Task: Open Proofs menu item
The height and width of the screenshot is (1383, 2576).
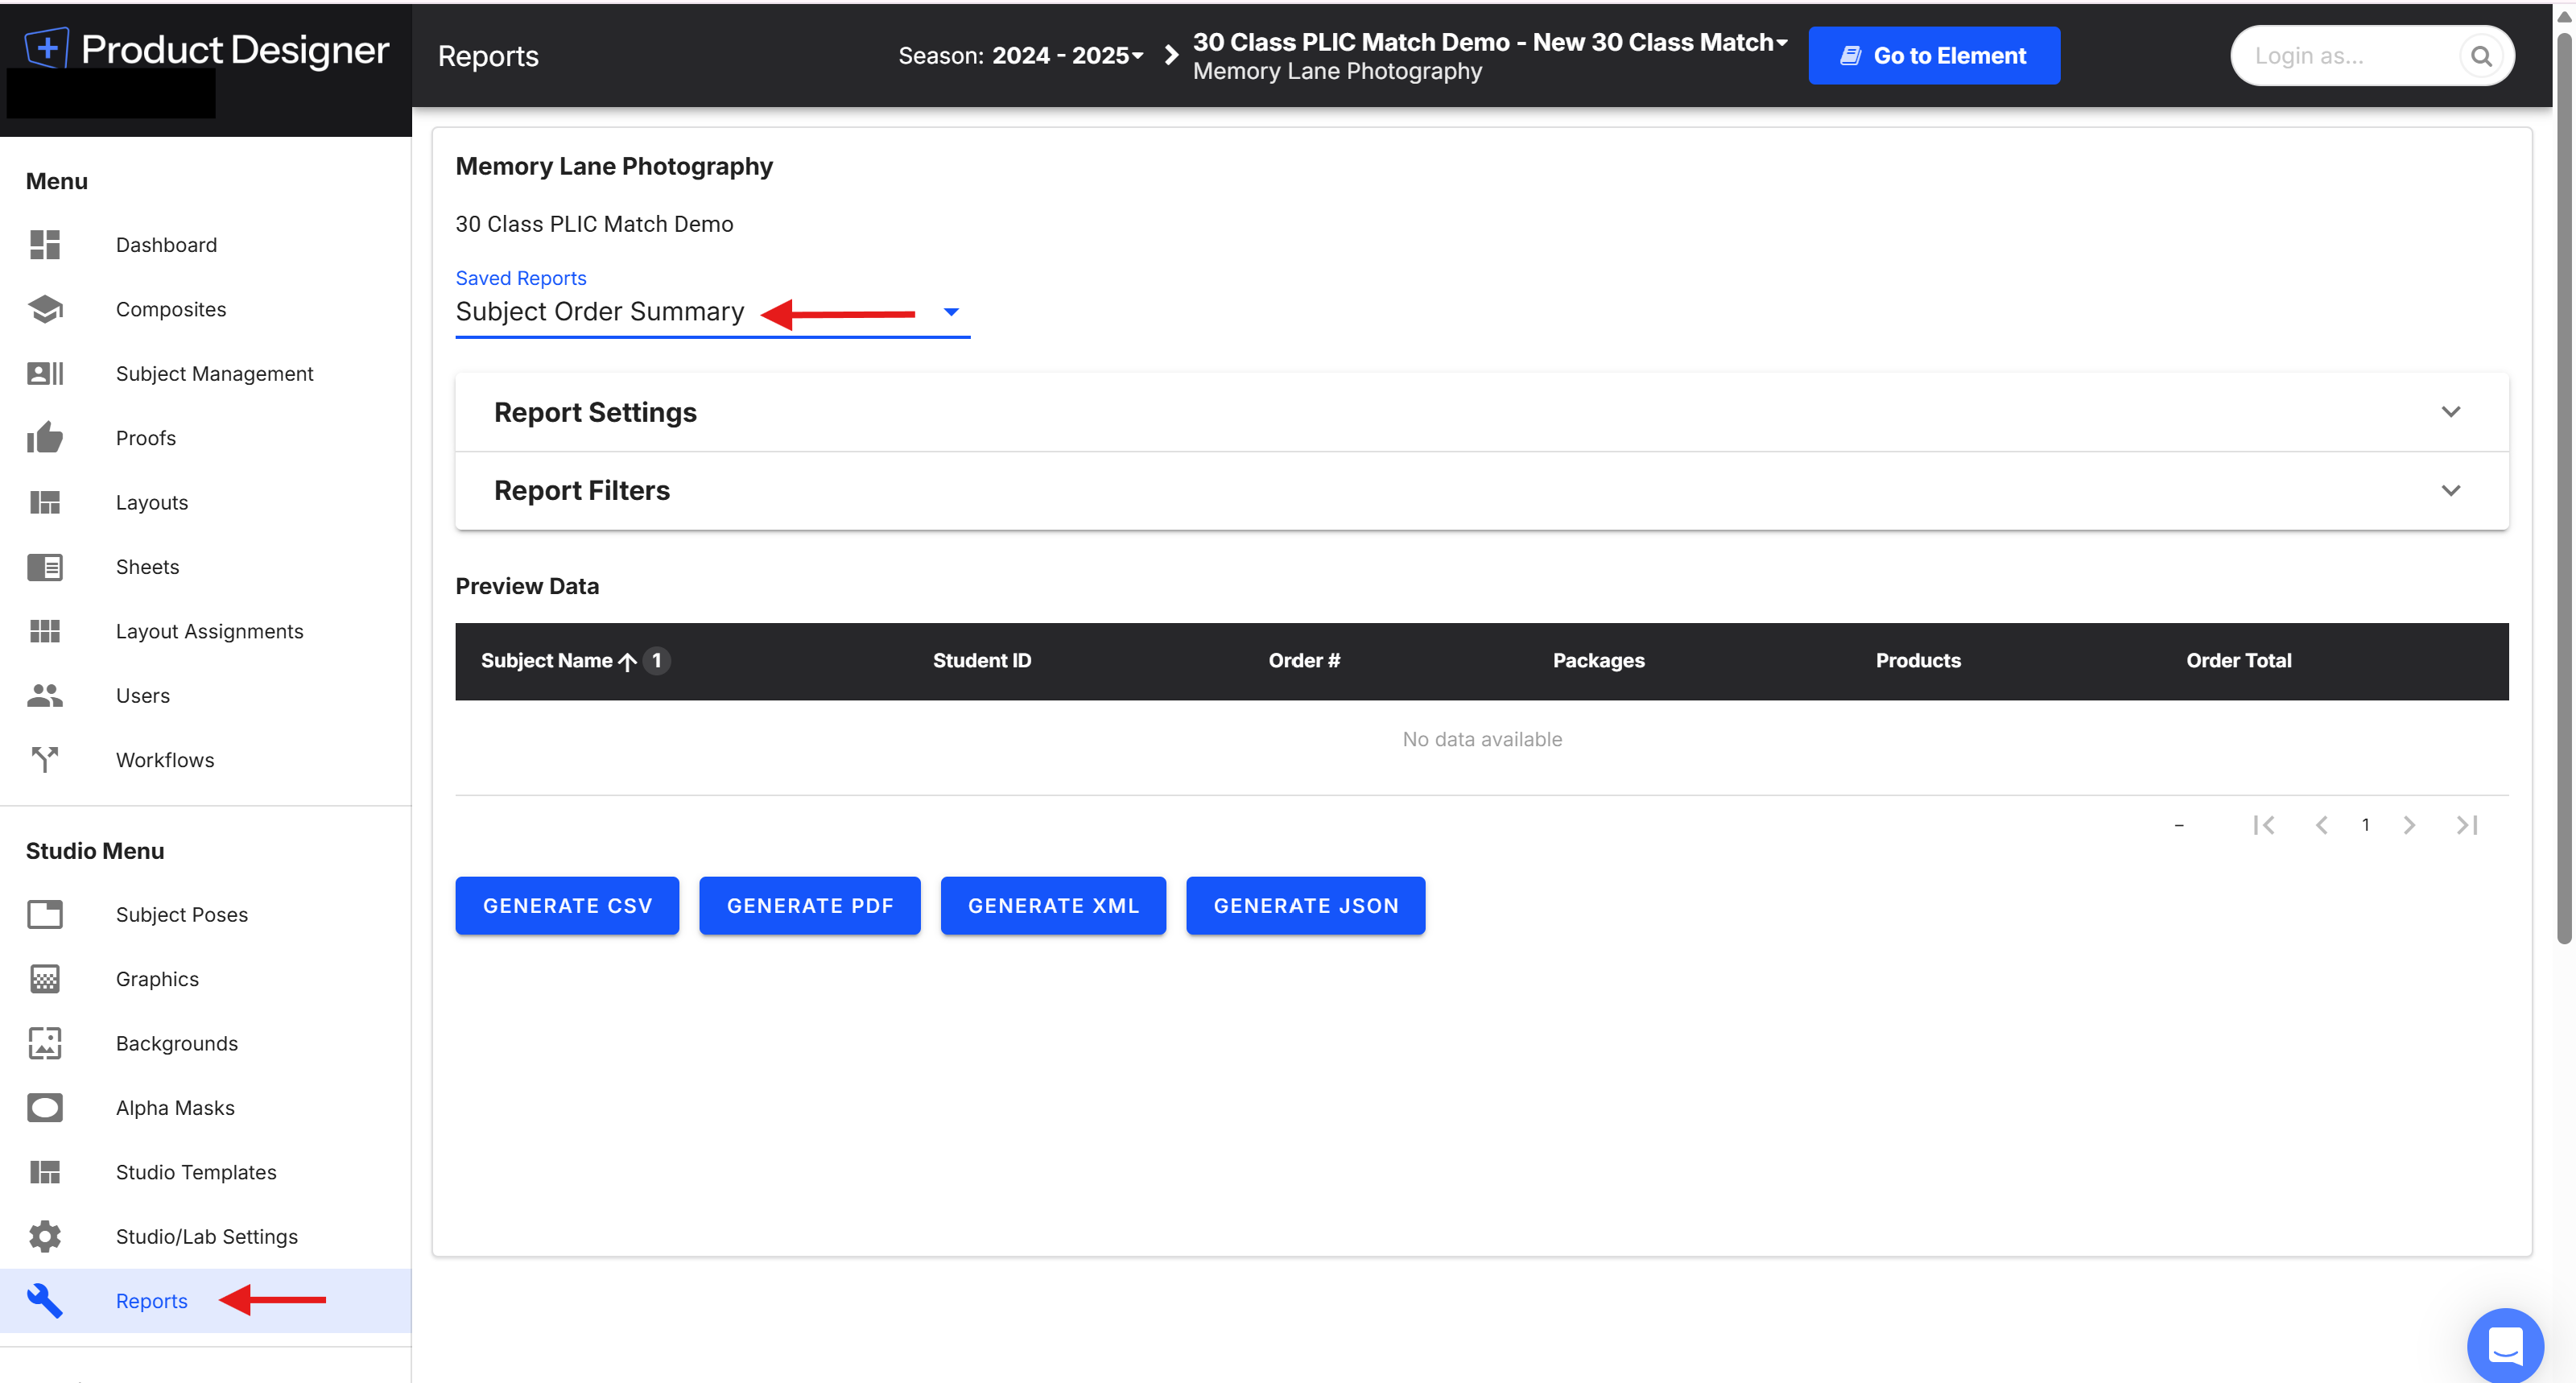Action: coord(205,437)
